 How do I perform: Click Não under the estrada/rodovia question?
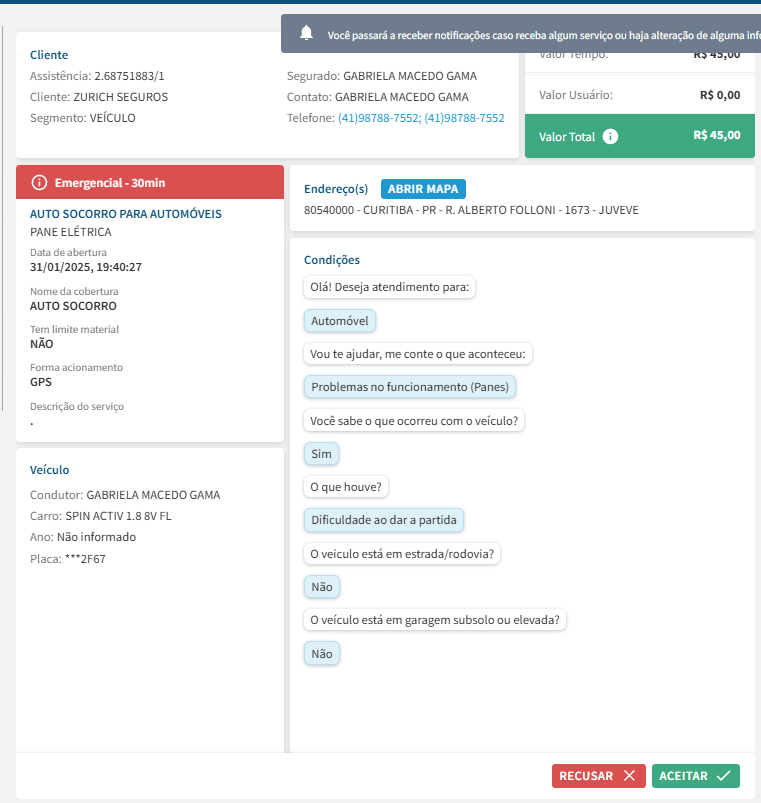pos(321,587)
